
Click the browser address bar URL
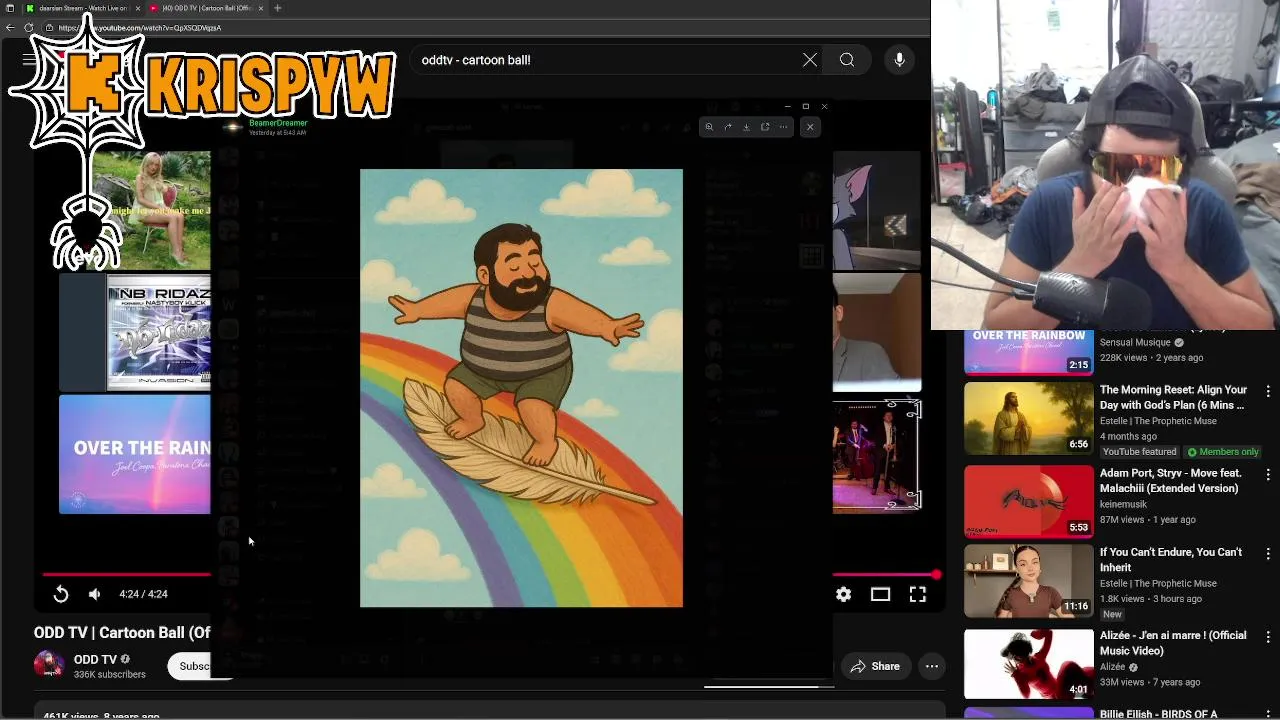tap(140, 28)
